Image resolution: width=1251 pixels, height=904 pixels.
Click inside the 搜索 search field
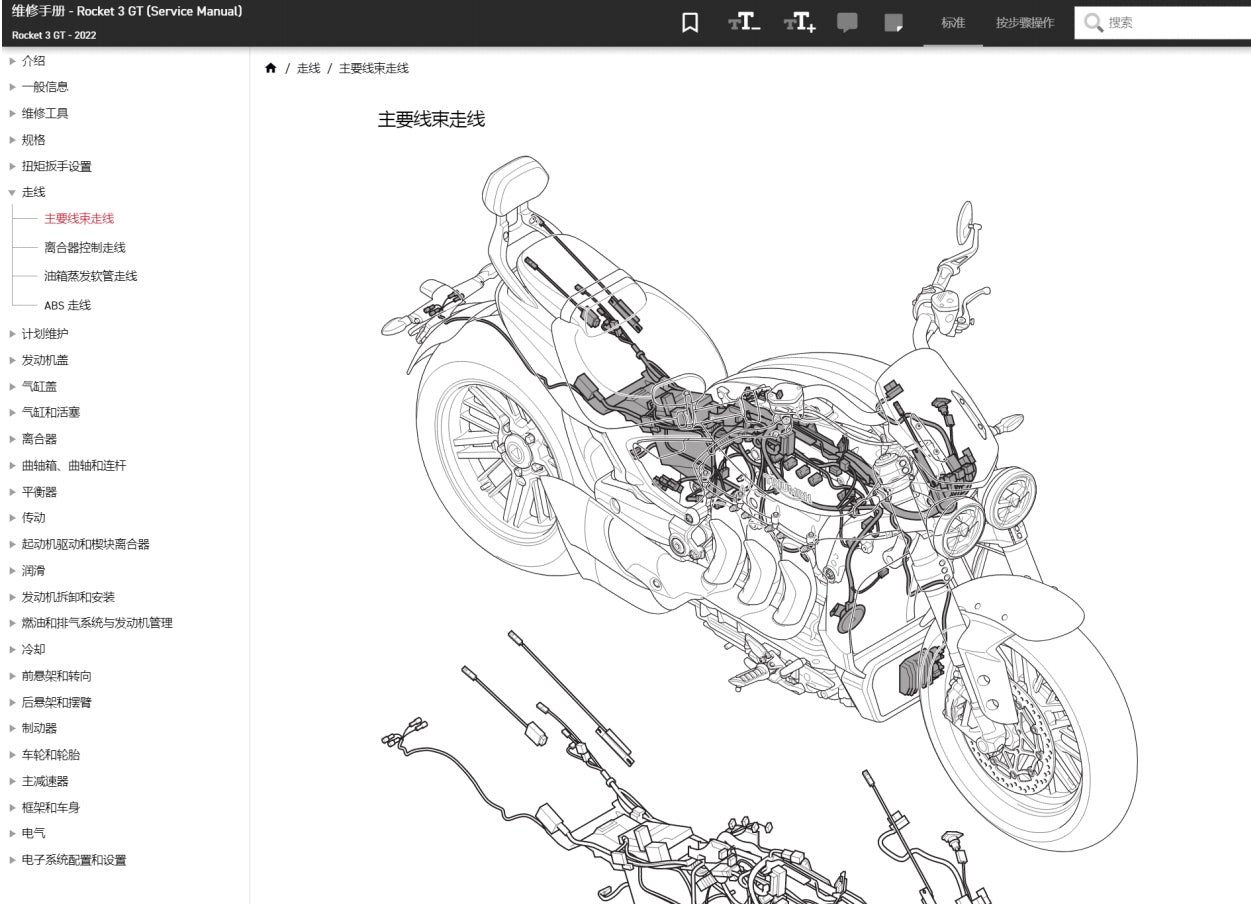[1160, 22]
